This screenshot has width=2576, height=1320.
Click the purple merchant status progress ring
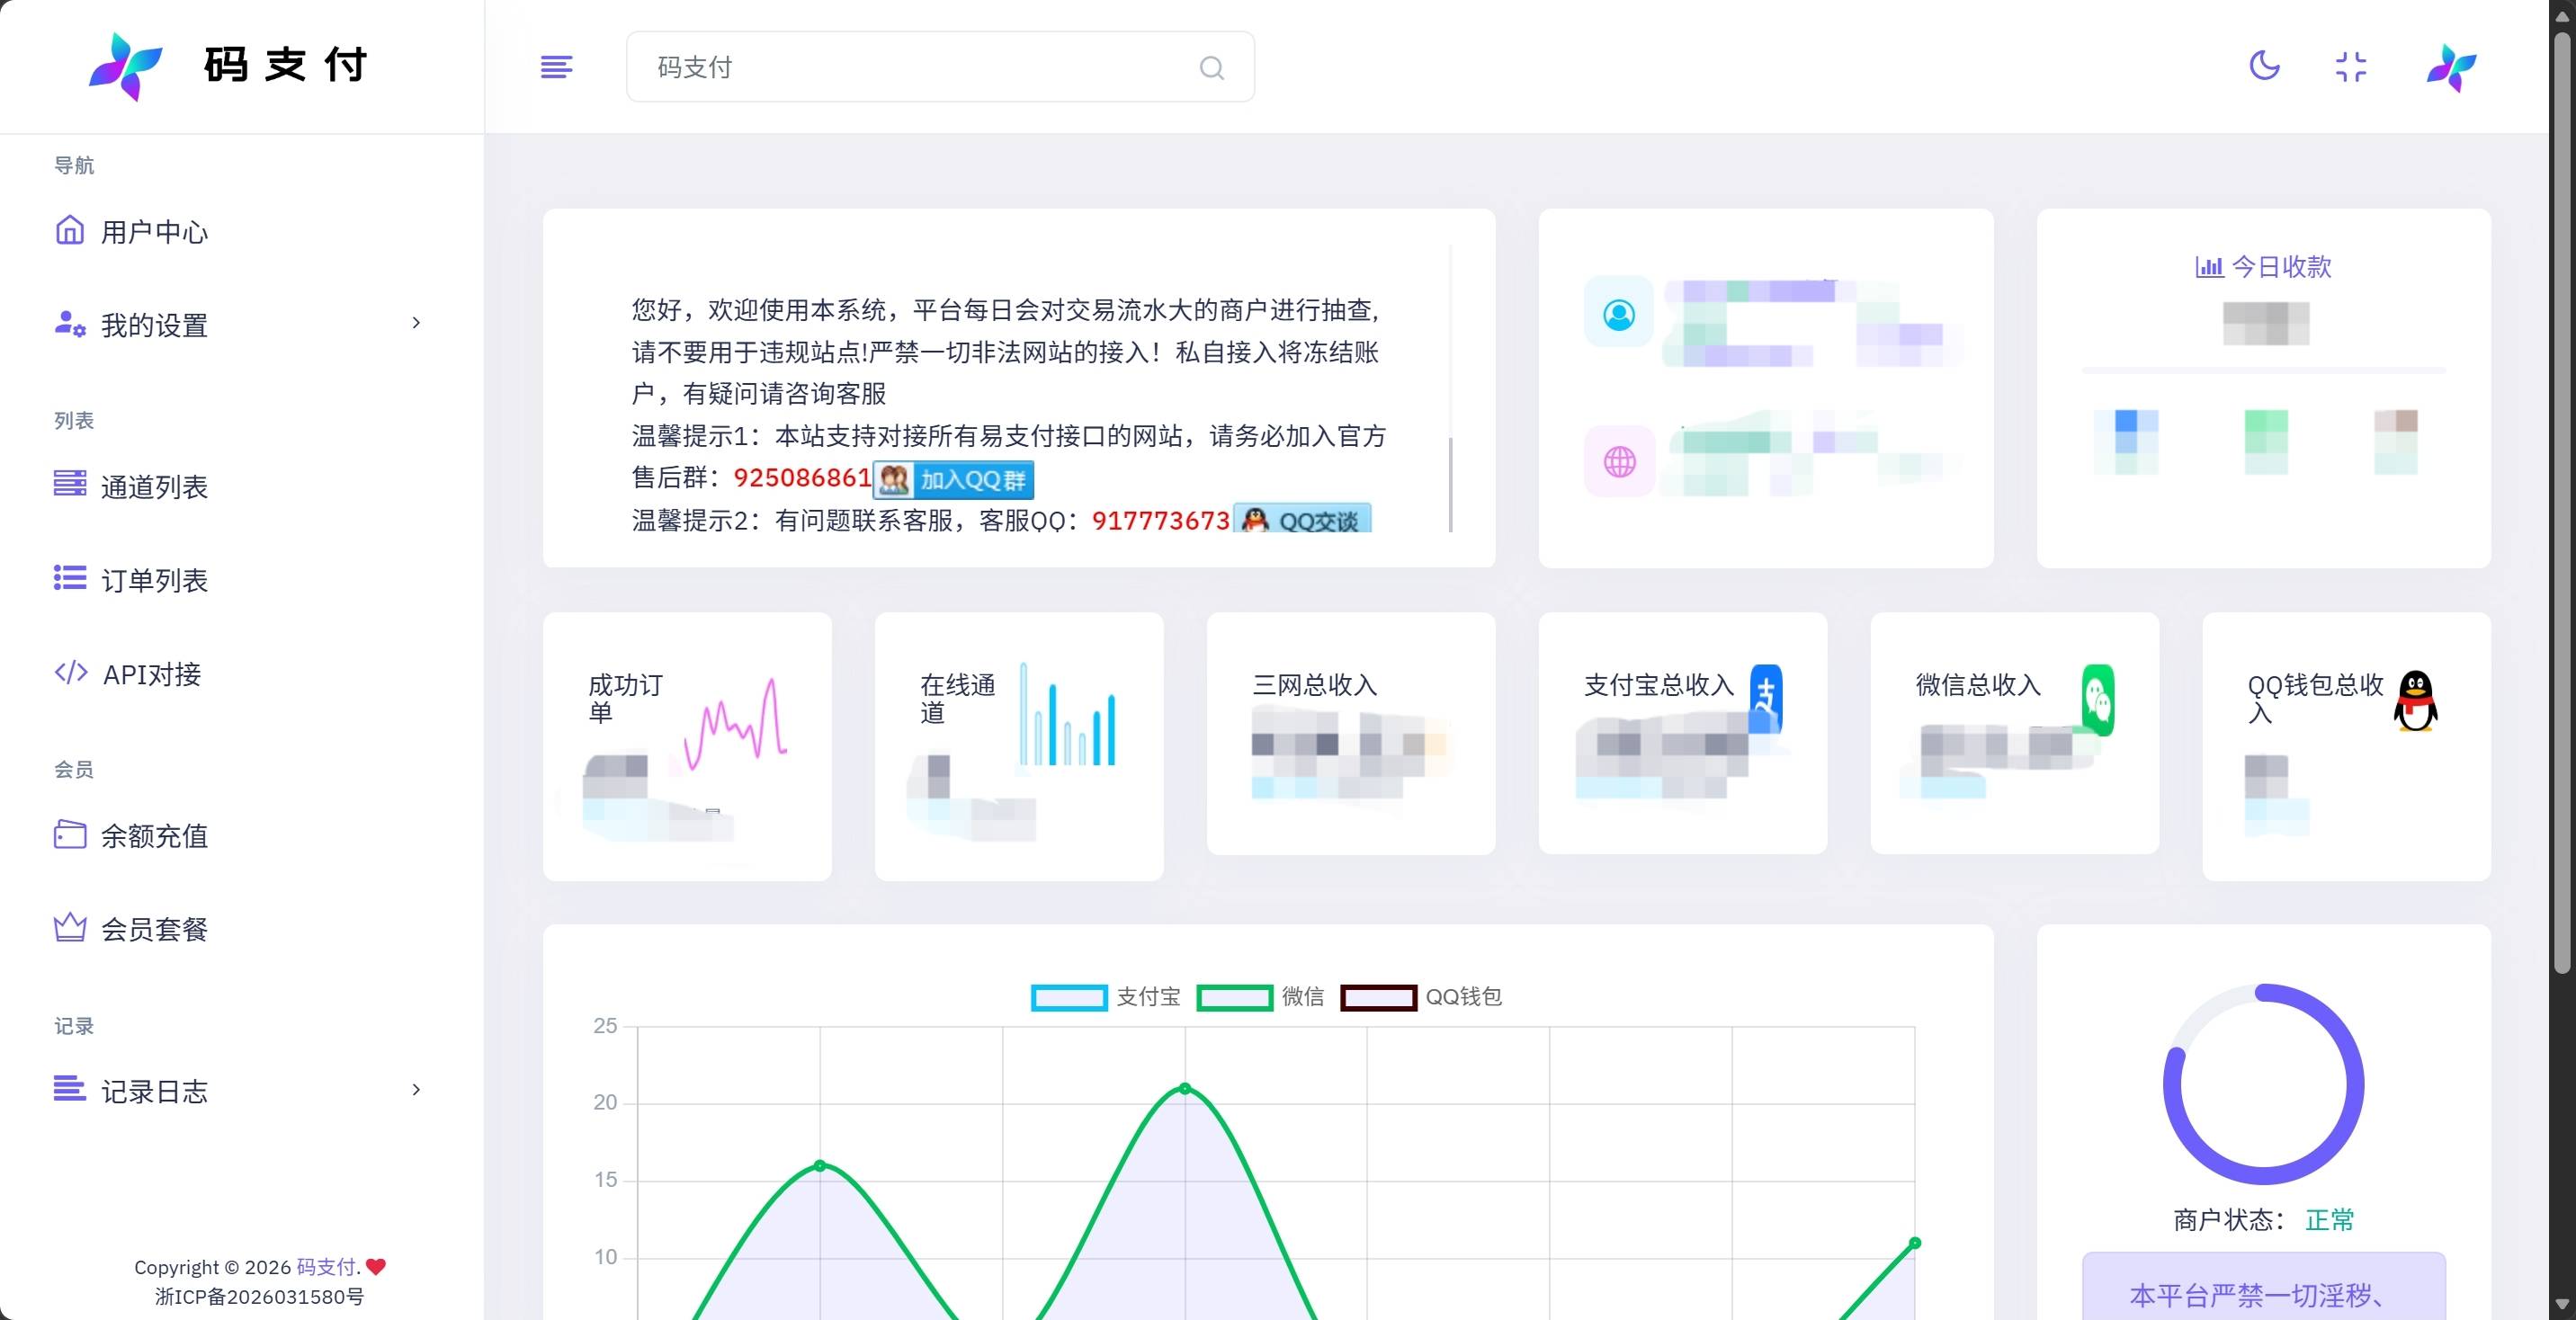tap(2263, 1084)
